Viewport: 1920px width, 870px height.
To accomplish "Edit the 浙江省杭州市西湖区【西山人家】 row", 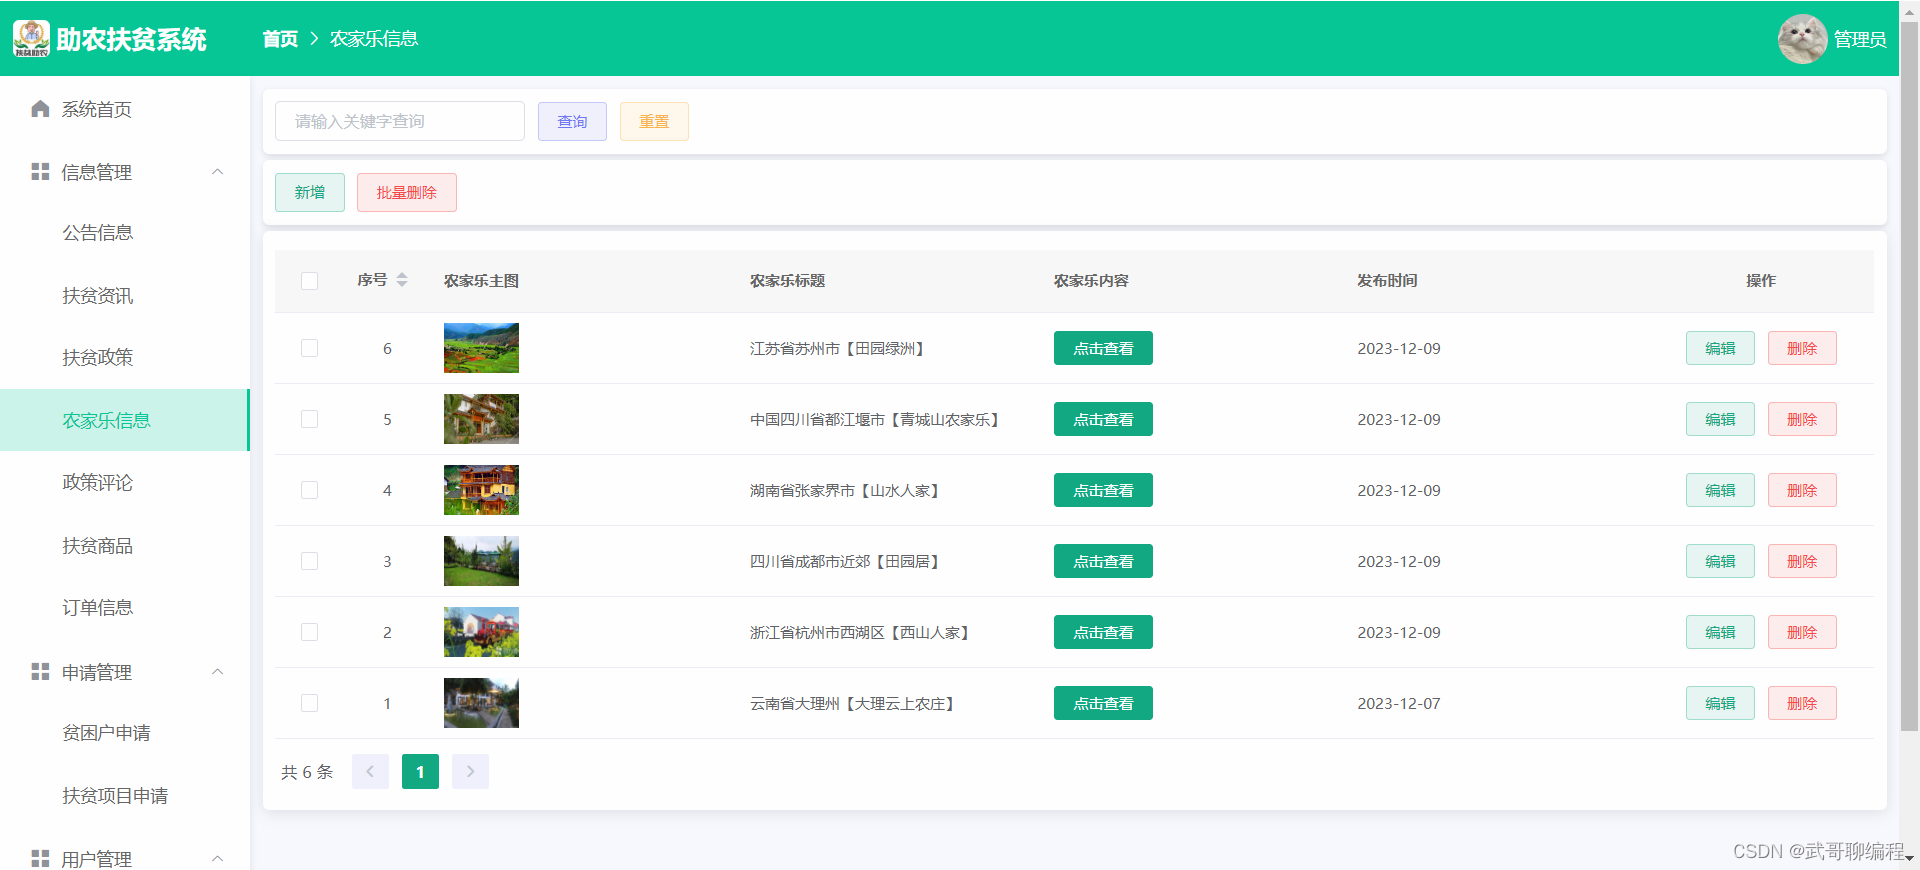I will click(1720, 632).
